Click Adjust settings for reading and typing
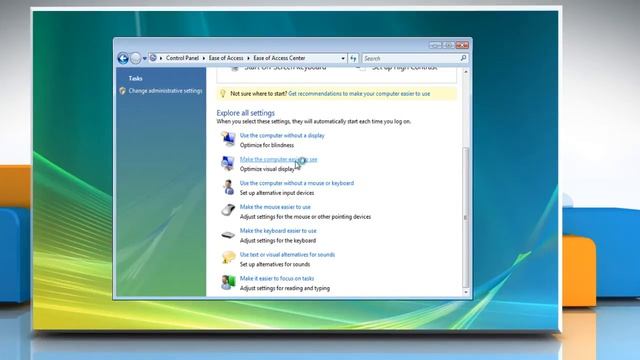 (x=284, y=288)
